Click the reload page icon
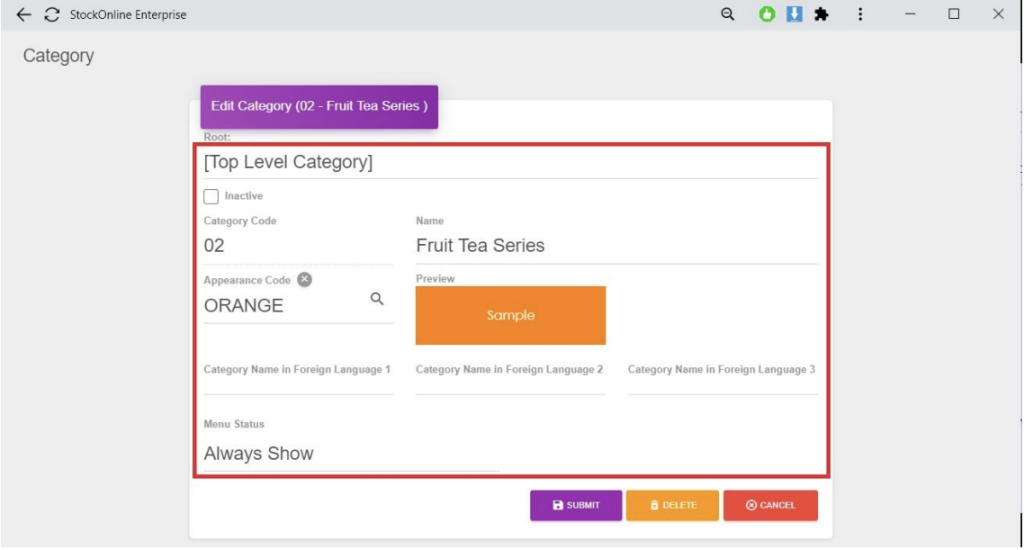 coord(52,15)
